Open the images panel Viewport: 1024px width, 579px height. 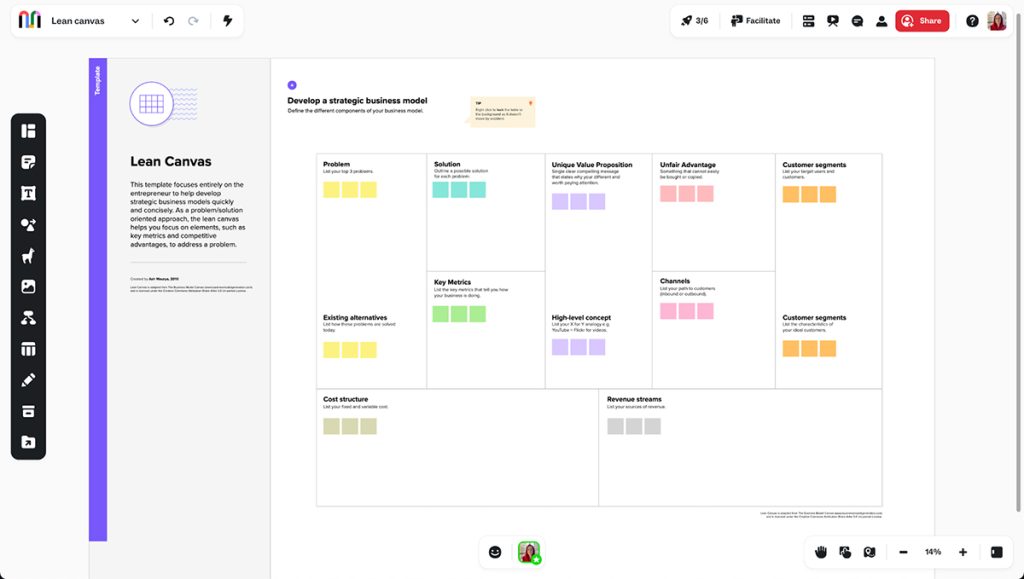pos(28,285)
